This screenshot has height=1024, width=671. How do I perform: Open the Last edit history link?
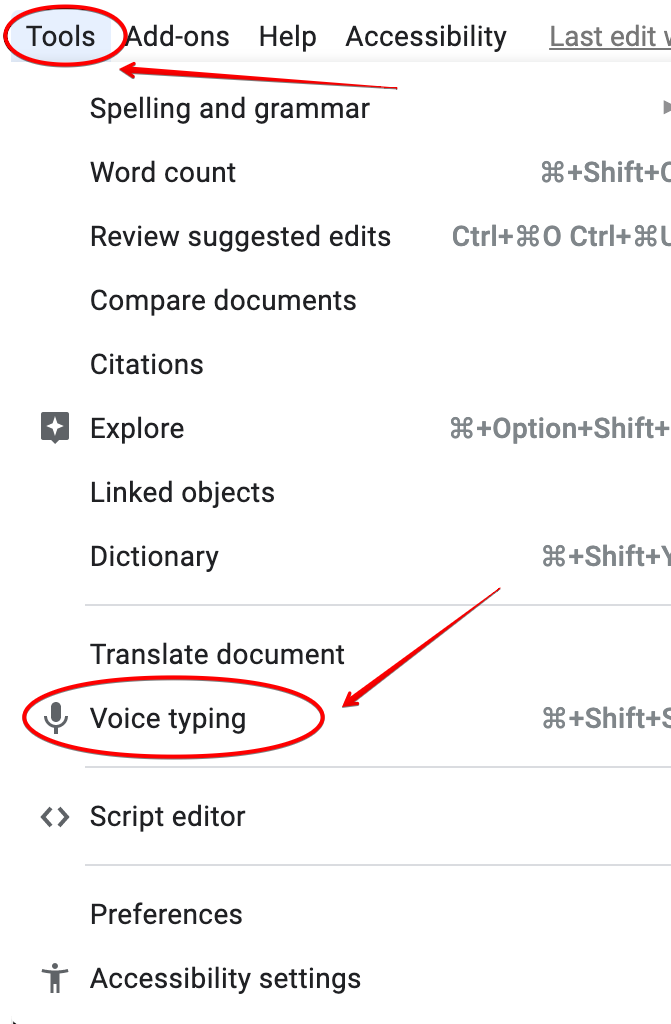point(609,37)
